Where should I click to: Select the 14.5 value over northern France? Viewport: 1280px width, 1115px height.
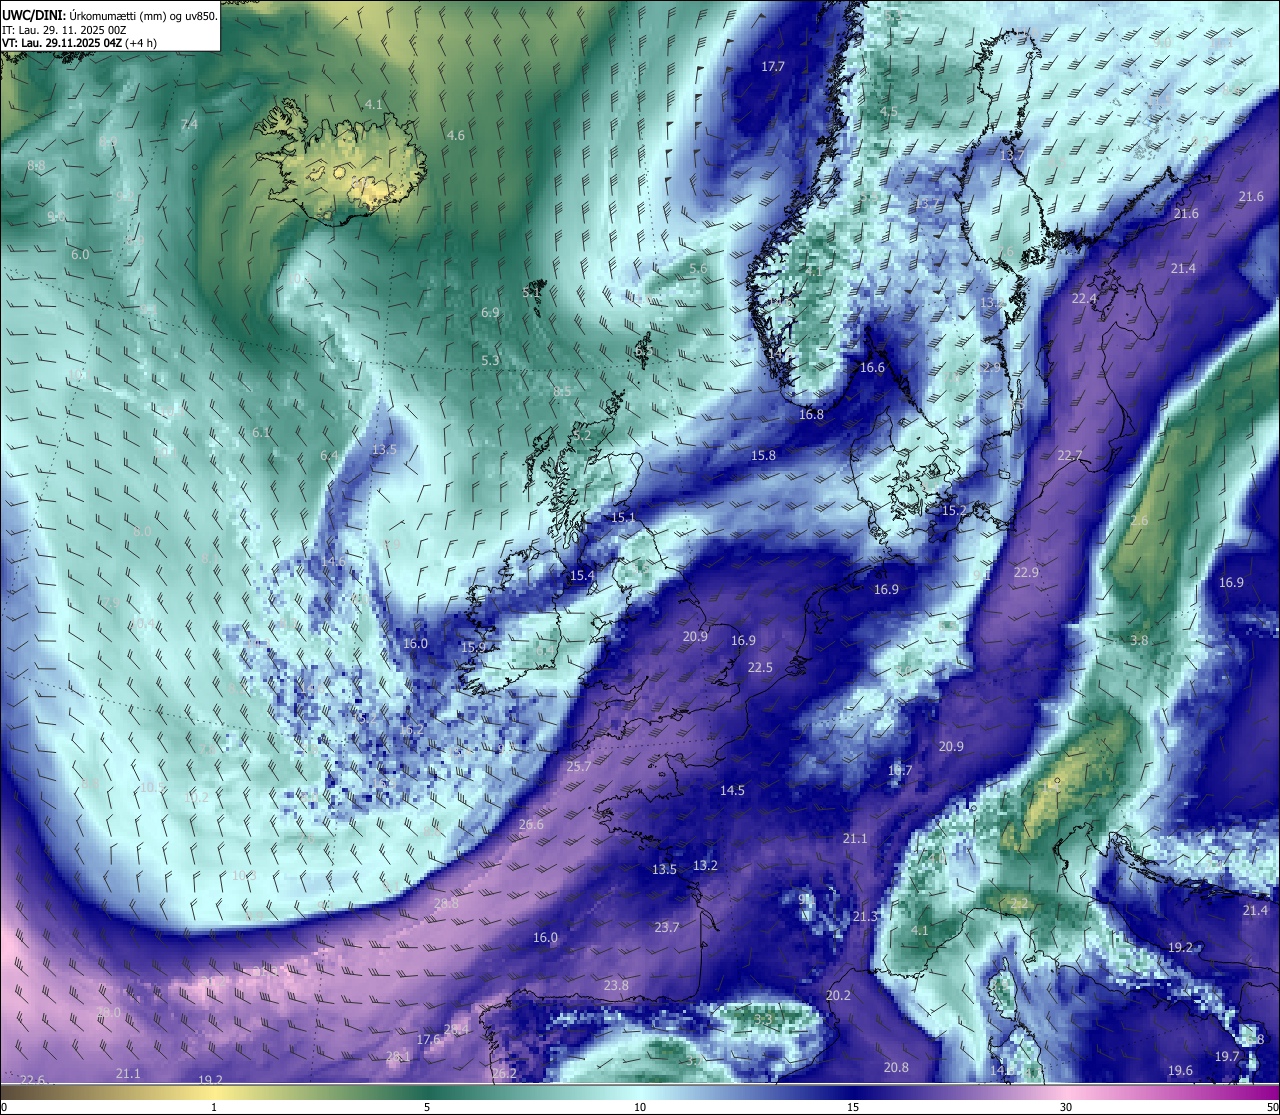click(732, 791)
